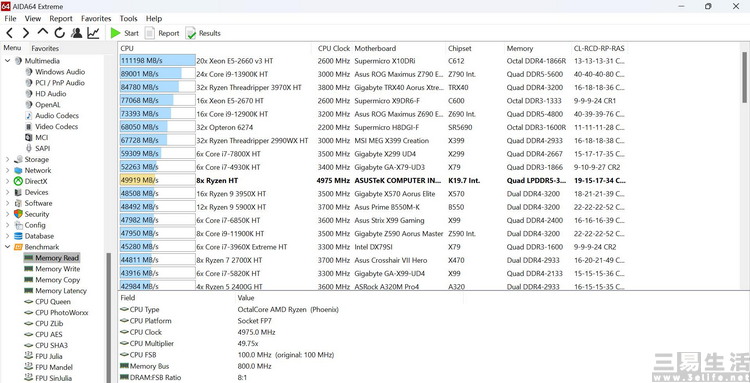Image resolution: width=750 pixels, height=383 pixels.
Task: Click the up arrow navigation icon
Action: tap(43, 32)
